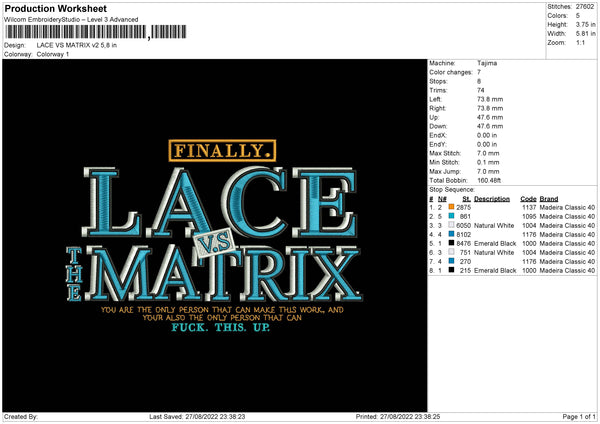This screenshot has width=600, height=424.
Task: Click stitch count 270 in stop 7
Action: pyautogui.click(x=465, y=262)
